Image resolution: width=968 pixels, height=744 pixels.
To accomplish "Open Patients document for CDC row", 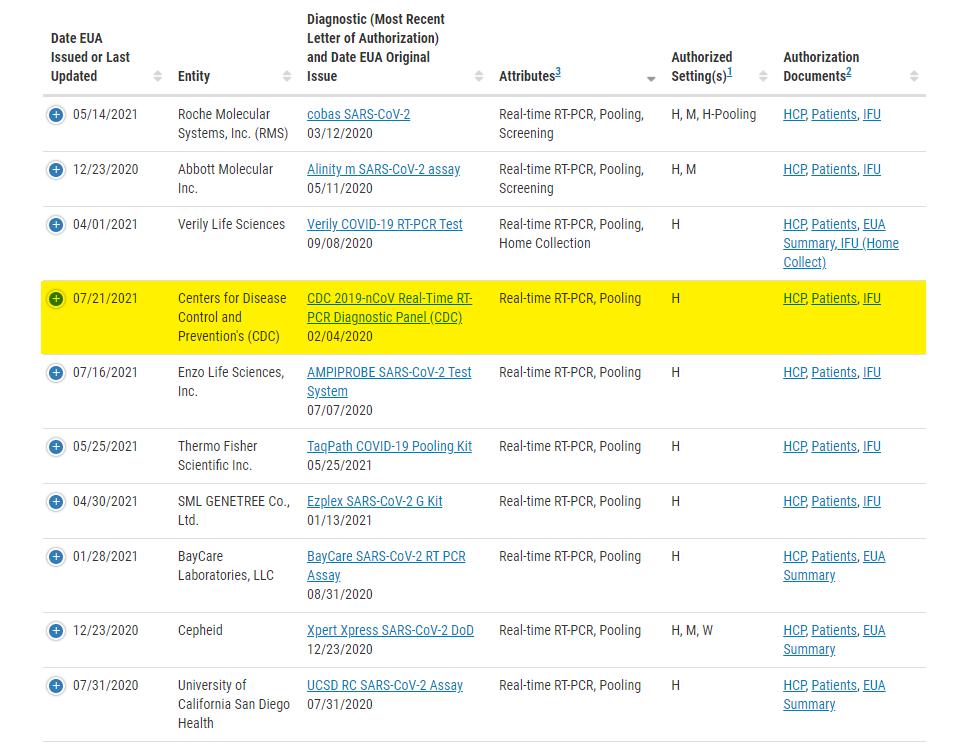I will (834, 298).
